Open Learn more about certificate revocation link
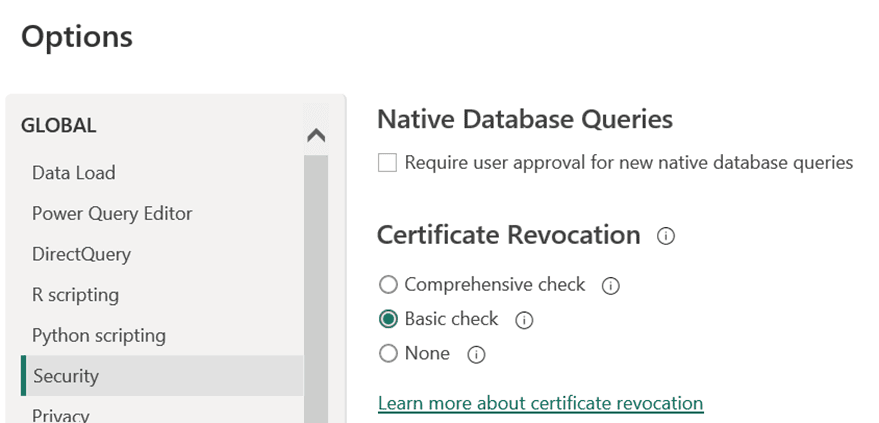The width and height of the screenshot is (879, 423). coord(540,403)
